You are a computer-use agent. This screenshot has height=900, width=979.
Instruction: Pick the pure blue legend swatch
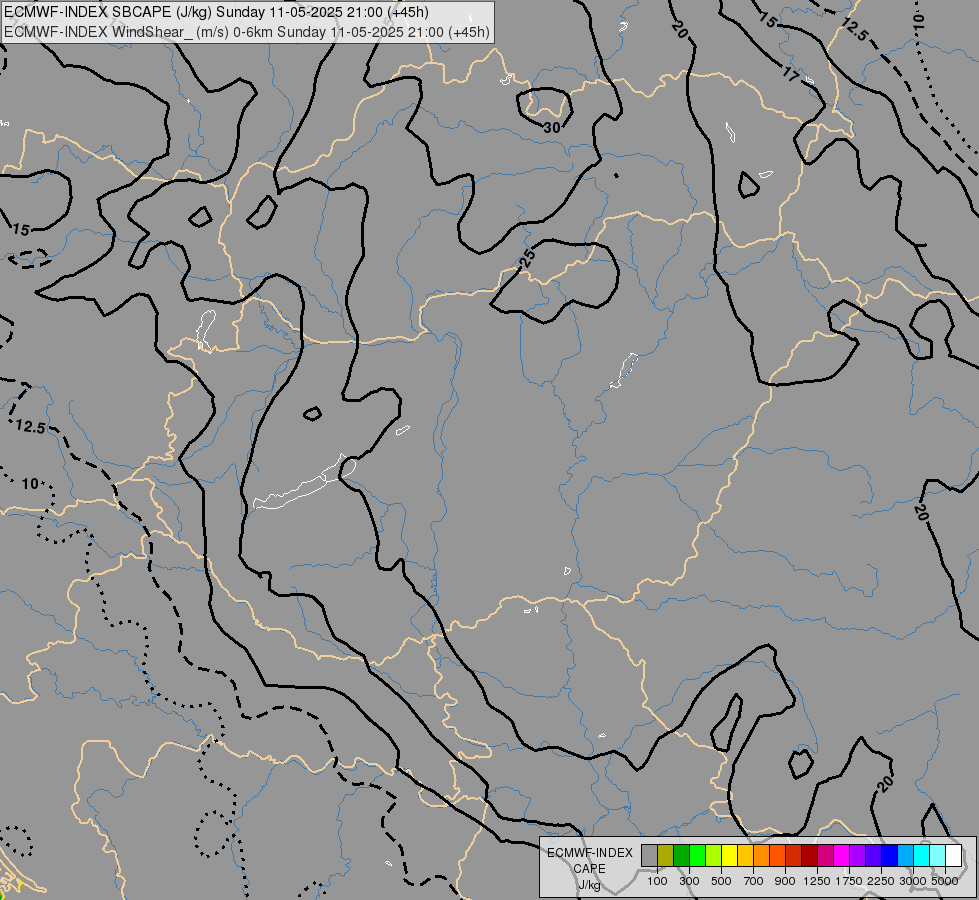point(889,856)
